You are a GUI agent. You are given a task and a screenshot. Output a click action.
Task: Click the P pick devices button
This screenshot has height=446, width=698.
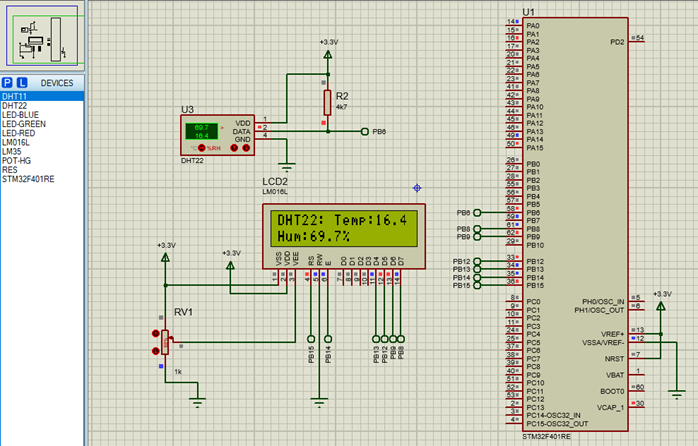pos(7,83)
